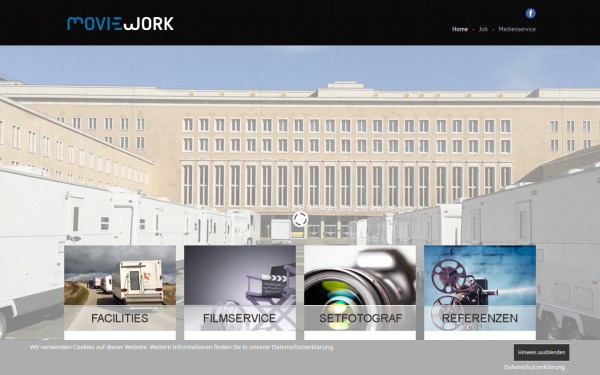This screenshot has width=600, height=375.
Task: Open the Job menu item
Action: 483,29
